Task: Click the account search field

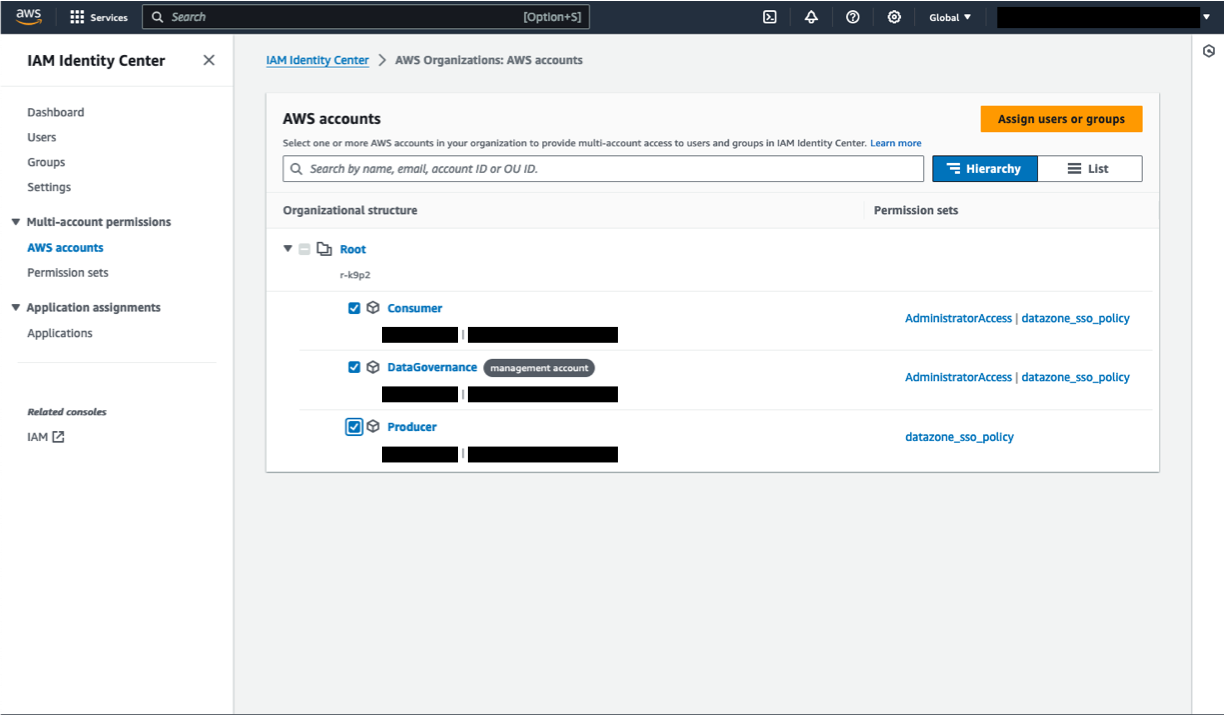Action: [603, 169]
